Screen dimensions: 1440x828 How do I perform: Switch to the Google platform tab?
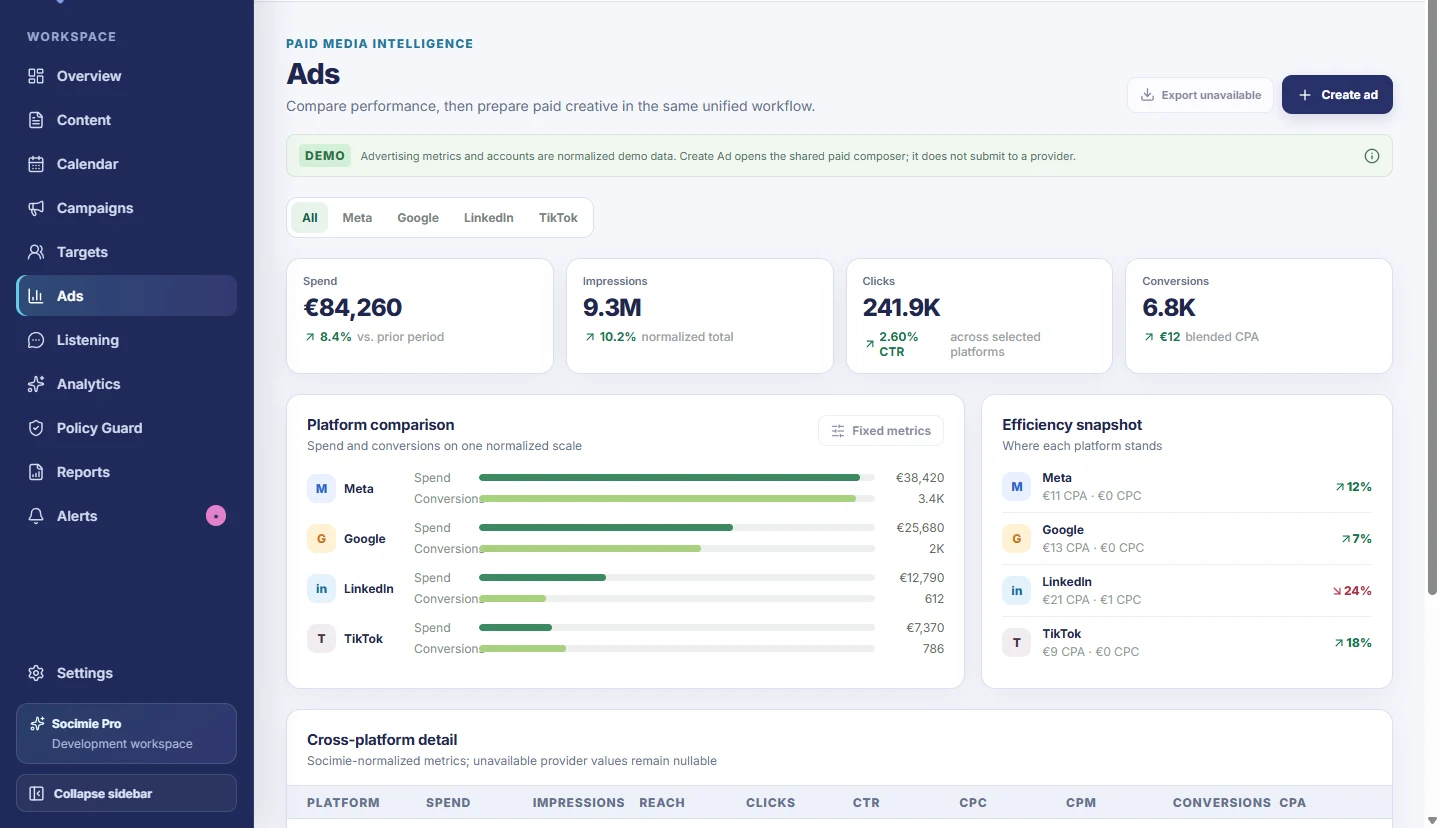tap(418, 217)
